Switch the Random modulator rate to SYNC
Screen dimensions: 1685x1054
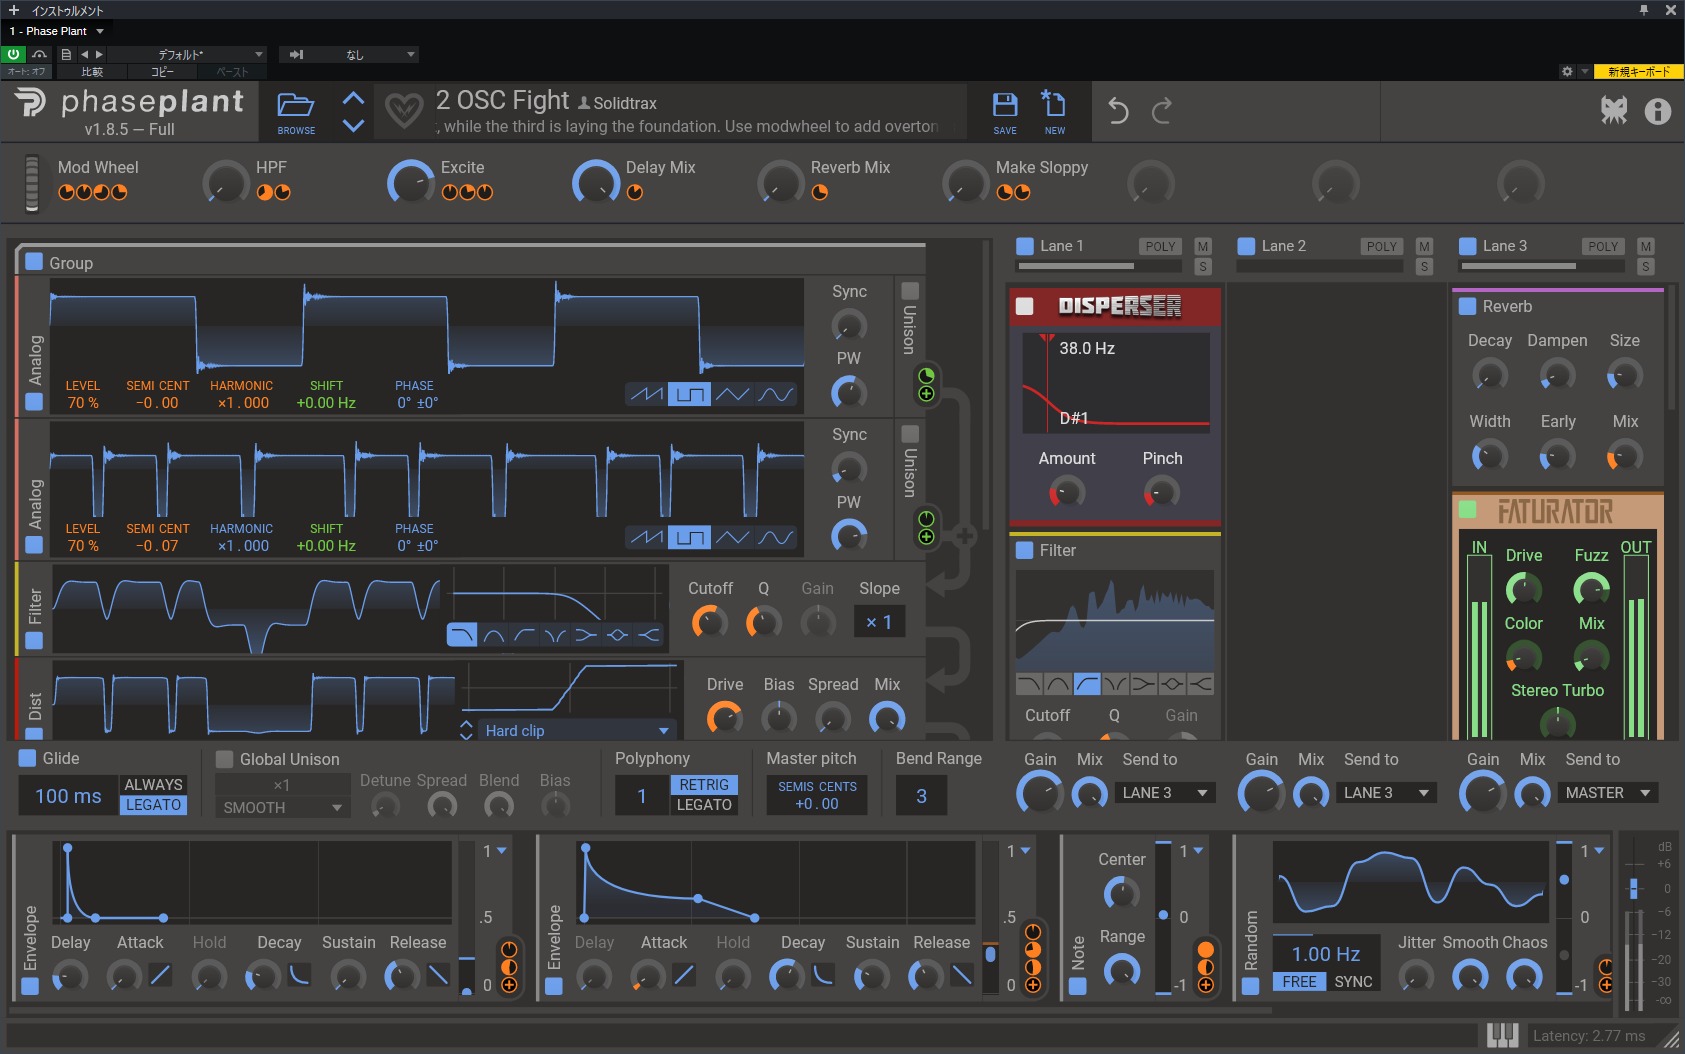click(1353, 982)
